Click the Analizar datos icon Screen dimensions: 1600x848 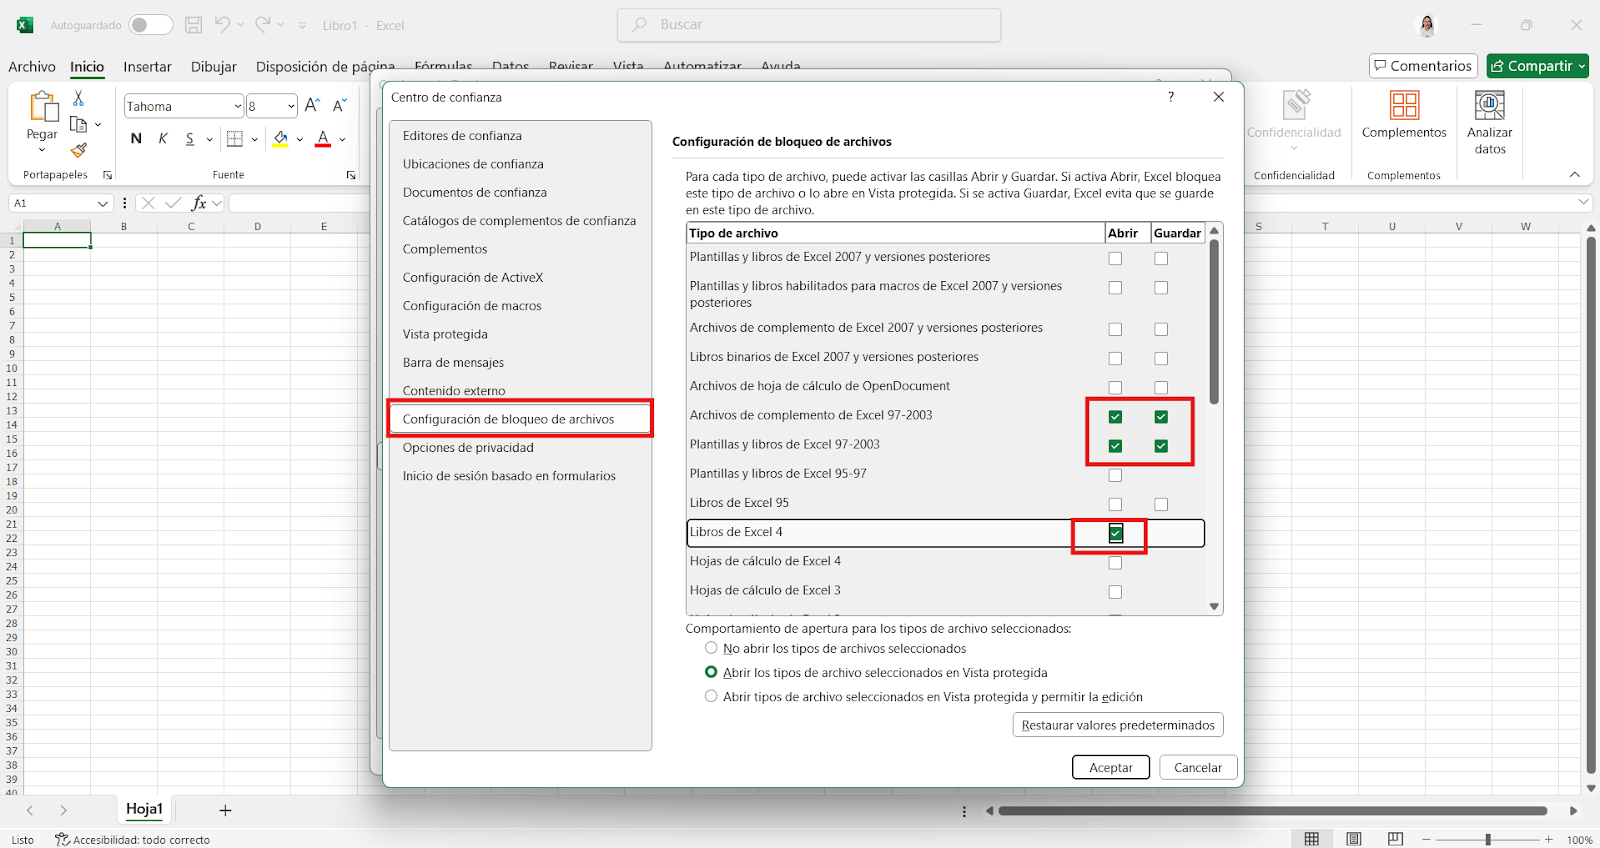pos(1489,105)
